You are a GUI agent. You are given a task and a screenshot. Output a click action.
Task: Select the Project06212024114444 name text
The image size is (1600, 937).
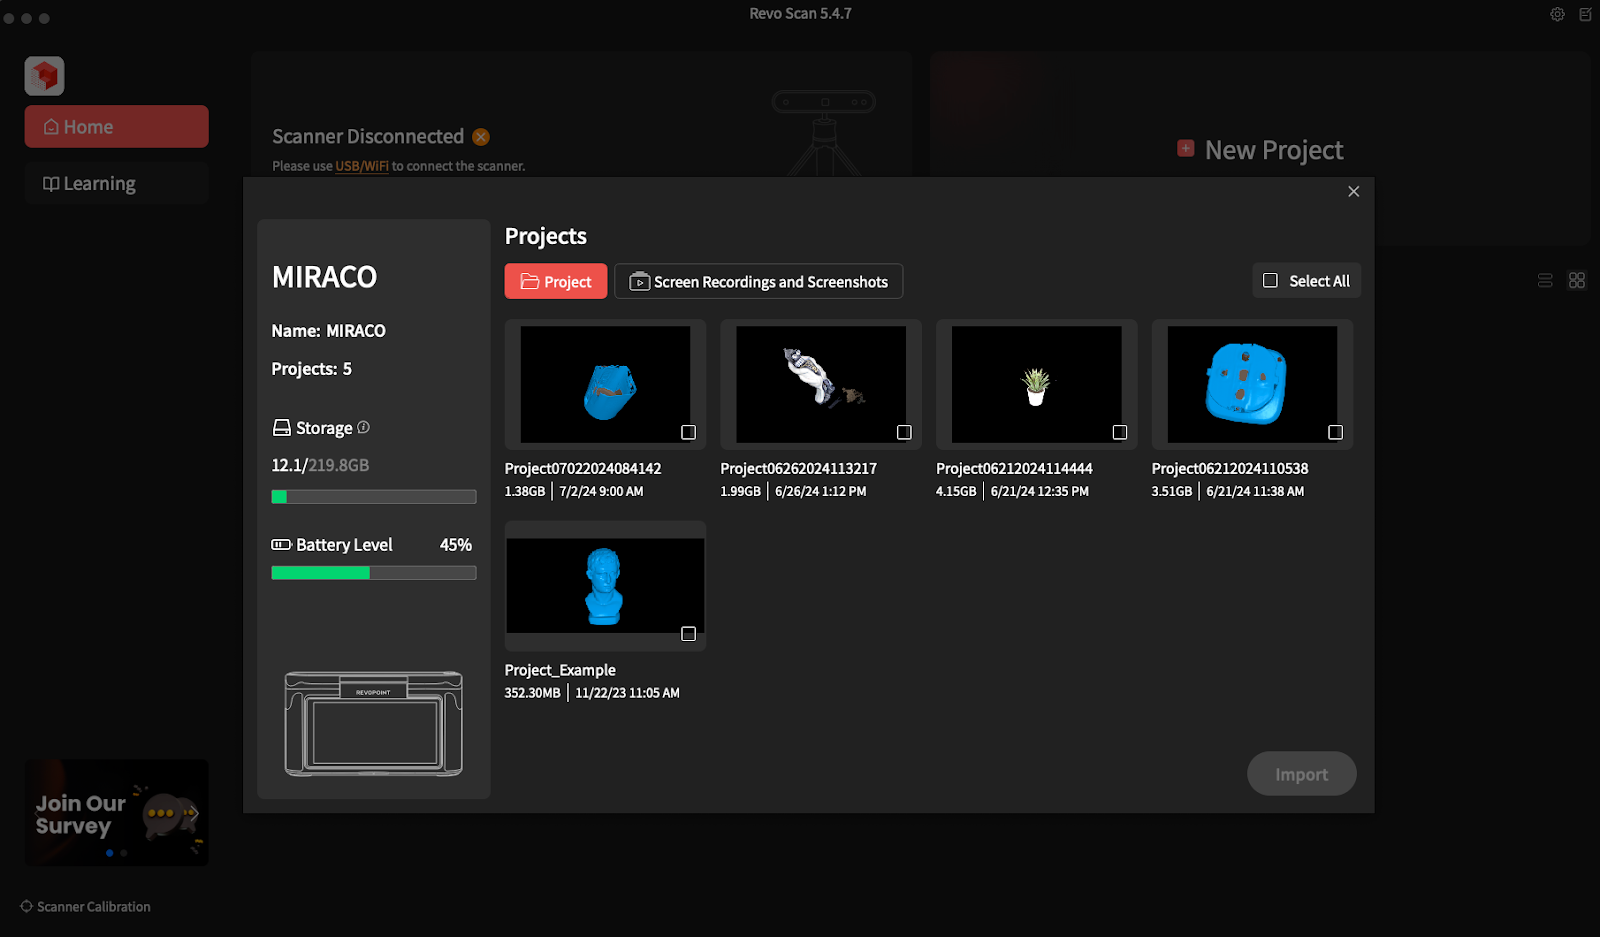point(1014,469)
